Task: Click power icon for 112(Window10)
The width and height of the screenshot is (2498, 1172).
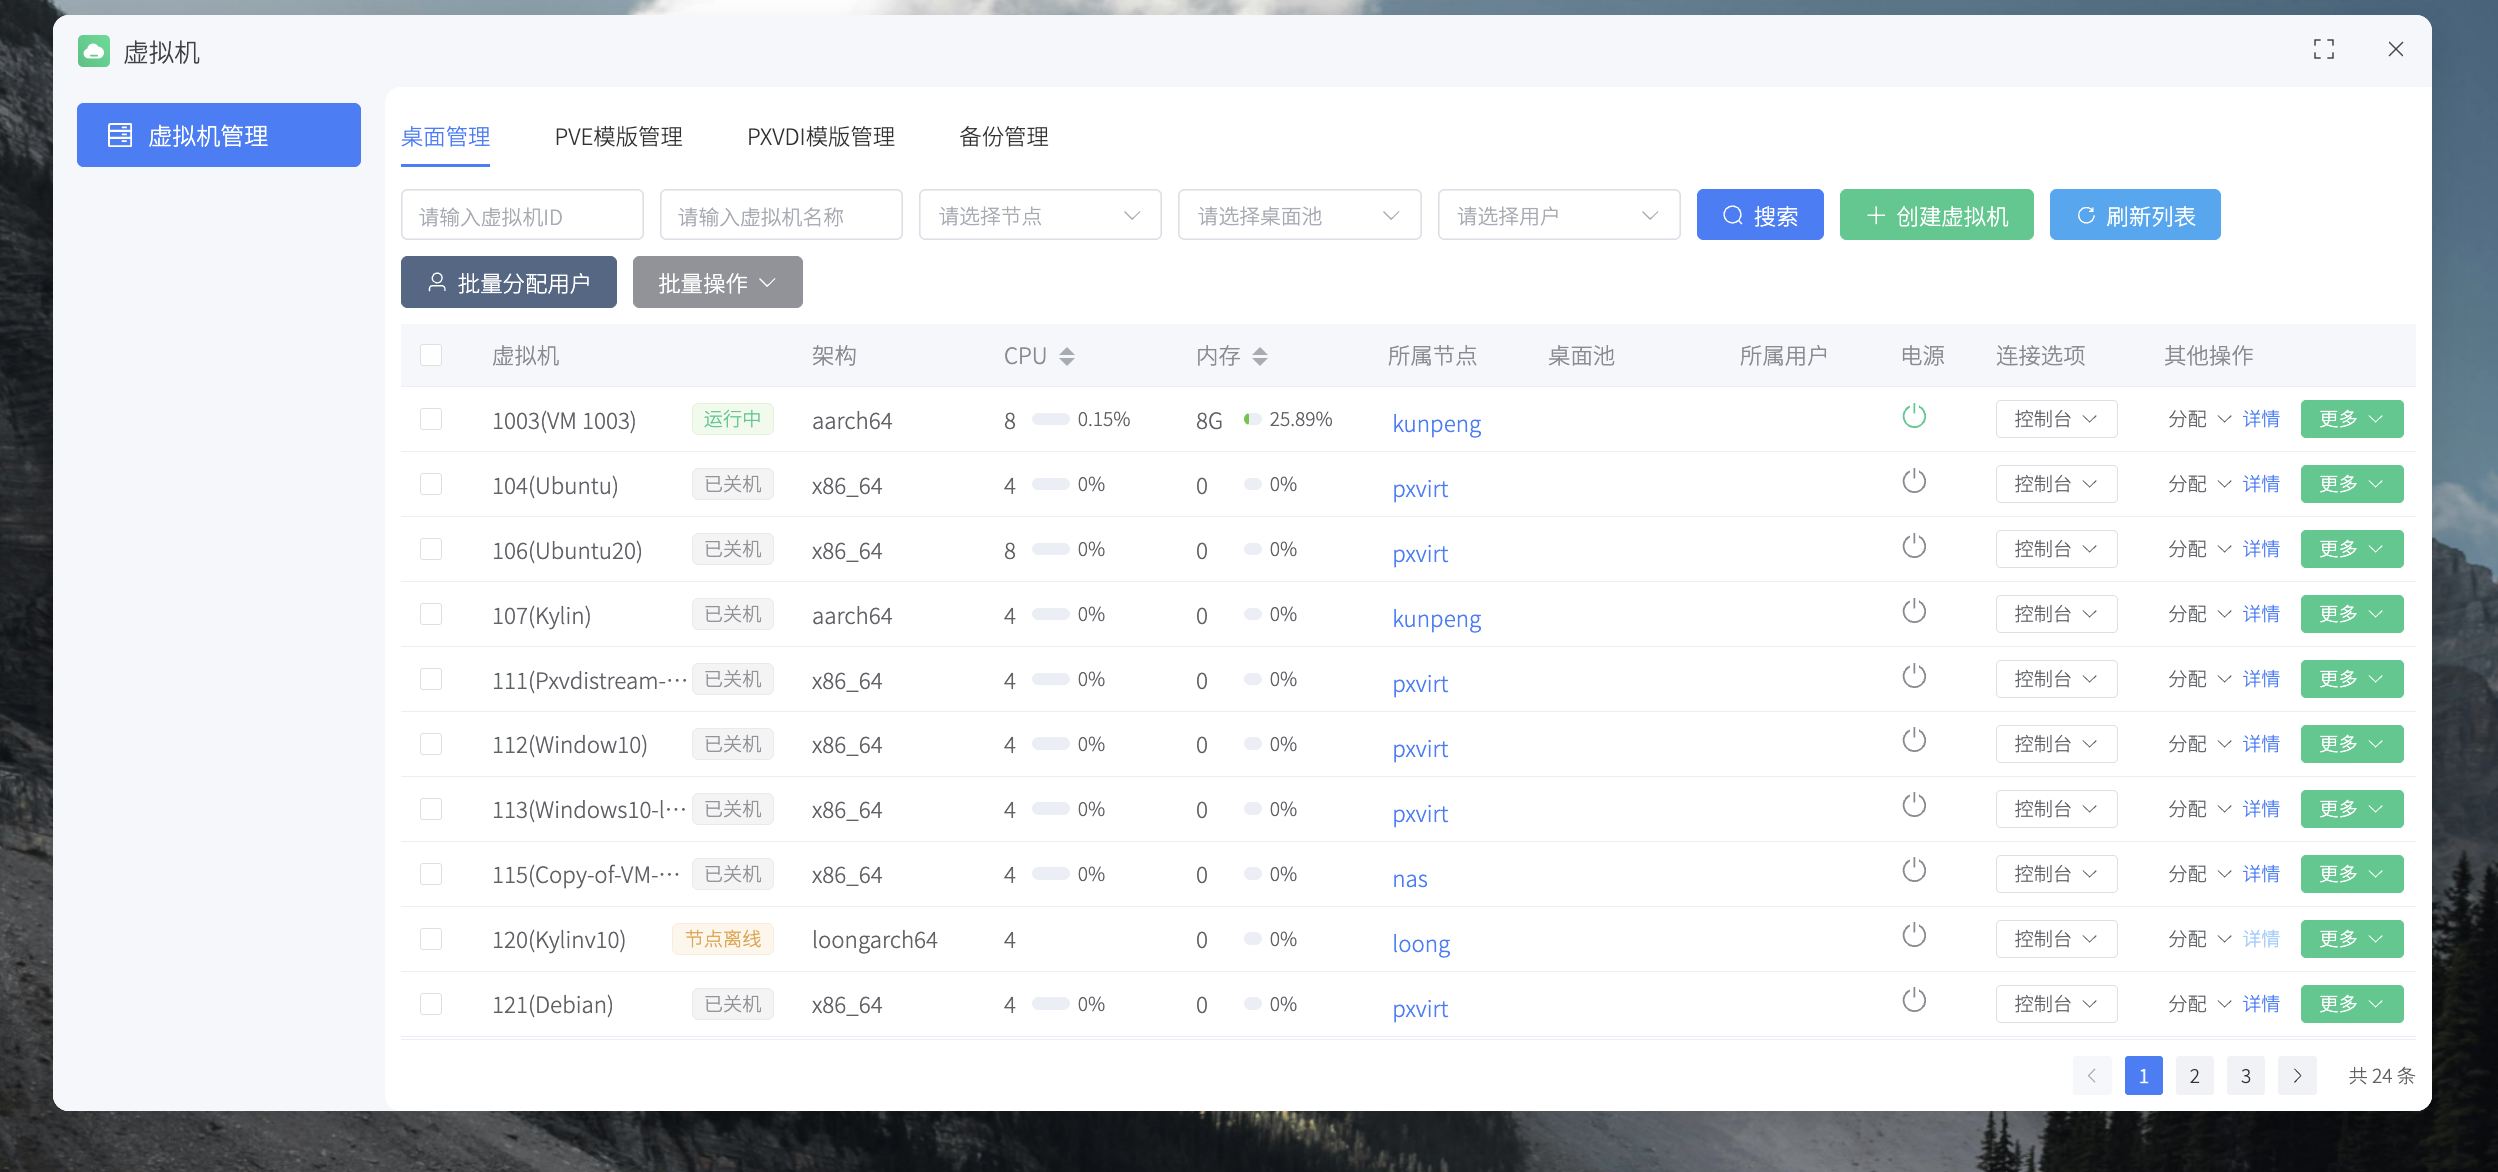Action: tap(1914, 740)
